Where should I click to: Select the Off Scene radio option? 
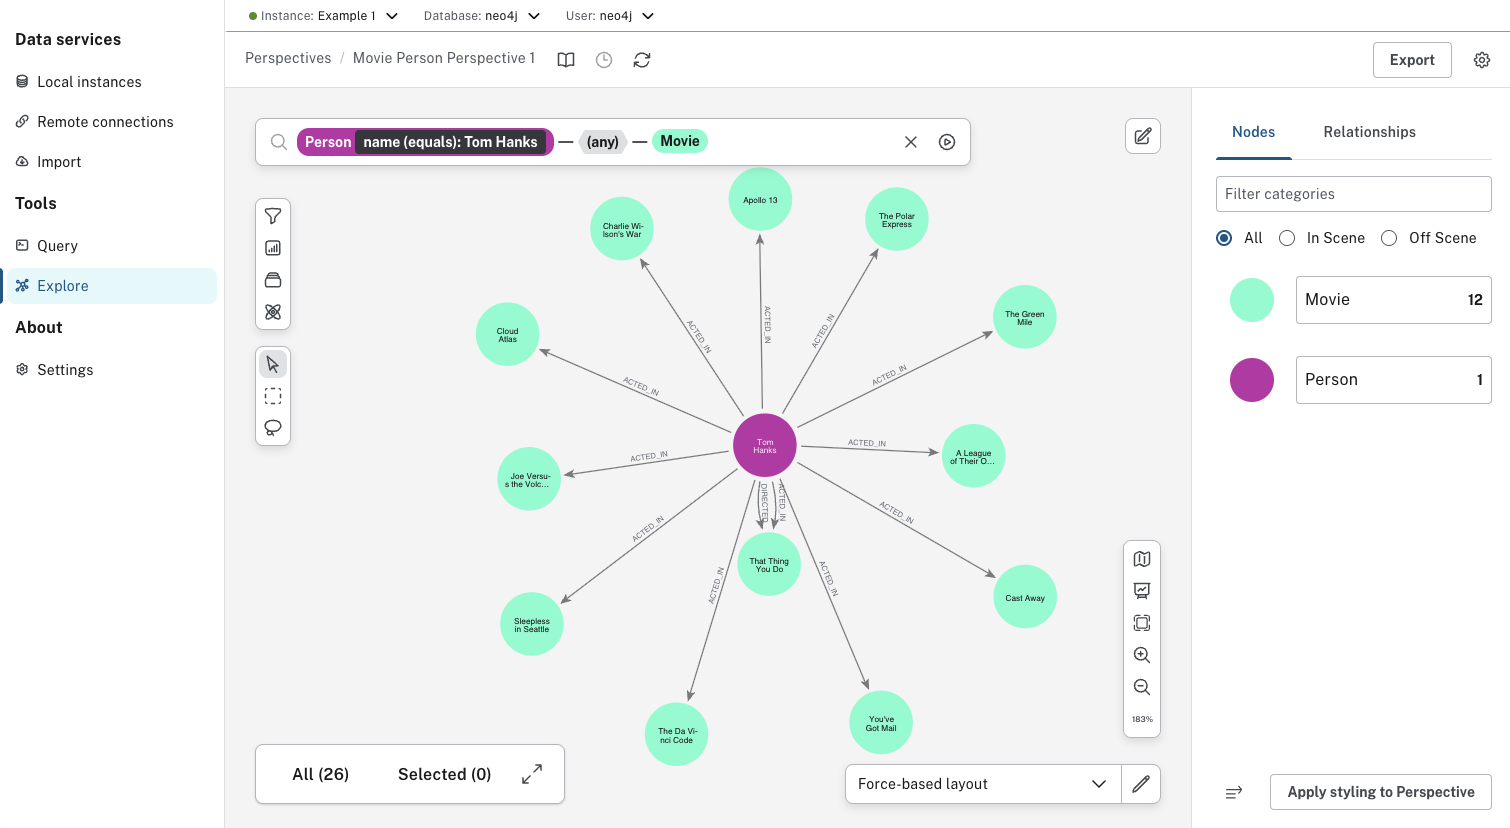click(1389, 238)
